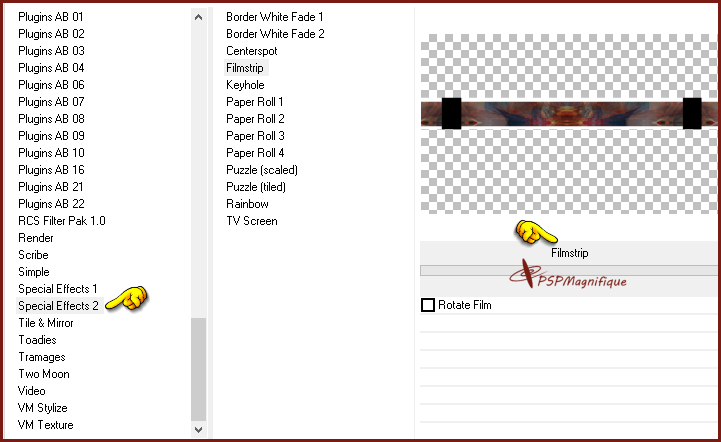Choose Plugins AB 06 category
The width and height of the screenshot is (721, 442).
(51, 85)
